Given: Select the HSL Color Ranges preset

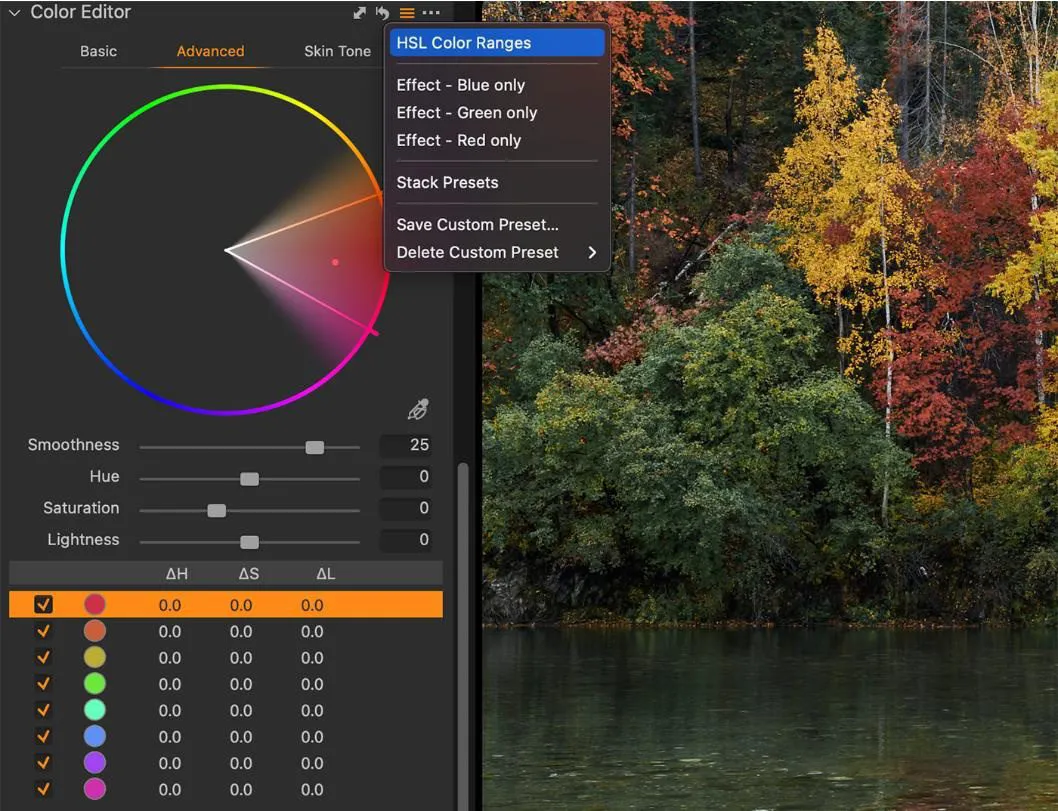Looking at the screenshot, I should (497, 43).
